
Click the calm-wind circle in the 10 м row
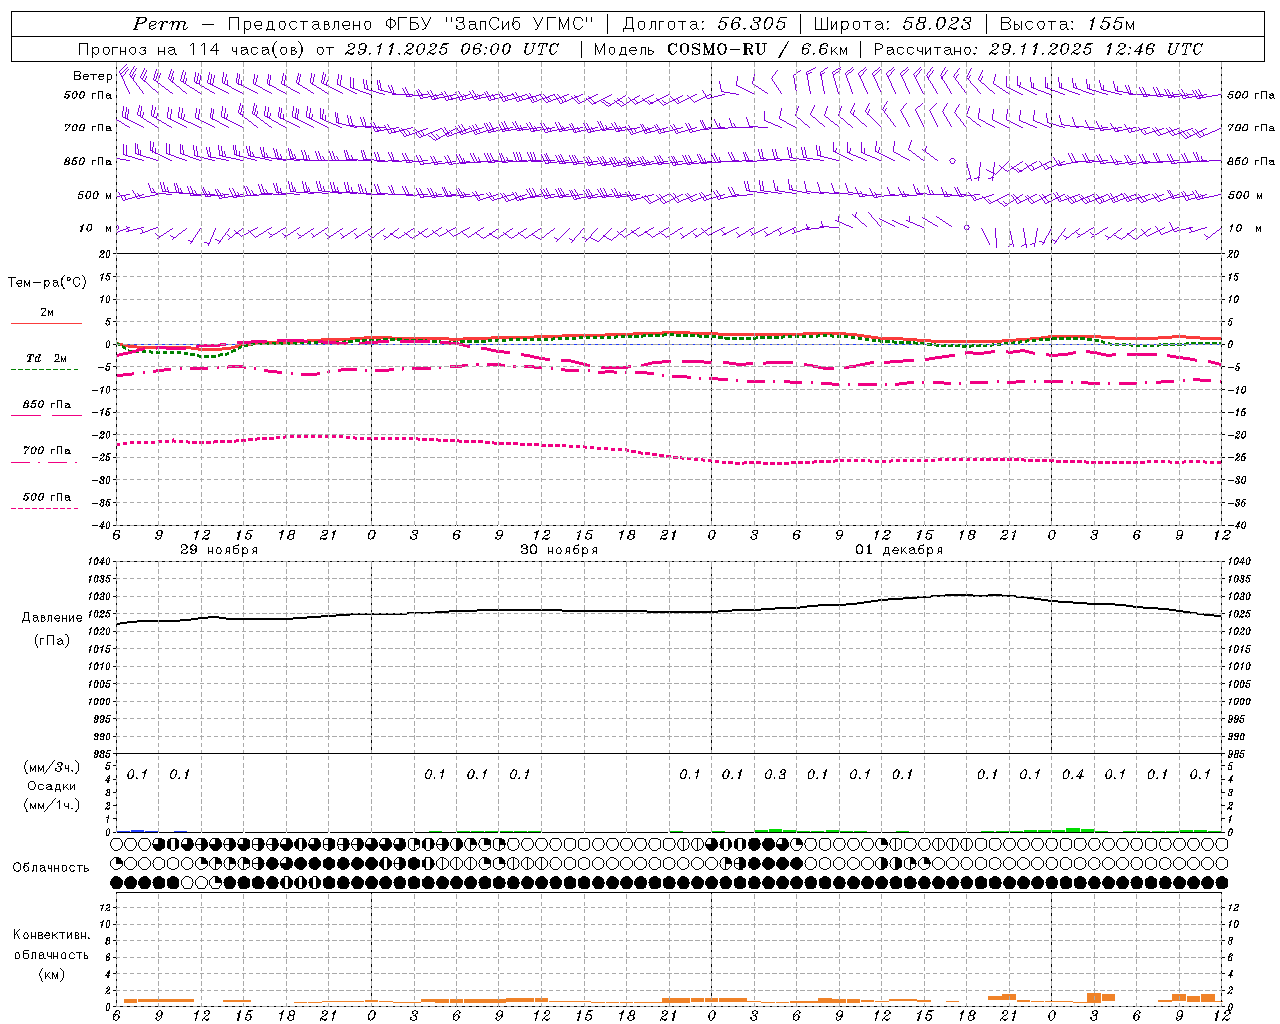click(x=966, y=228)
